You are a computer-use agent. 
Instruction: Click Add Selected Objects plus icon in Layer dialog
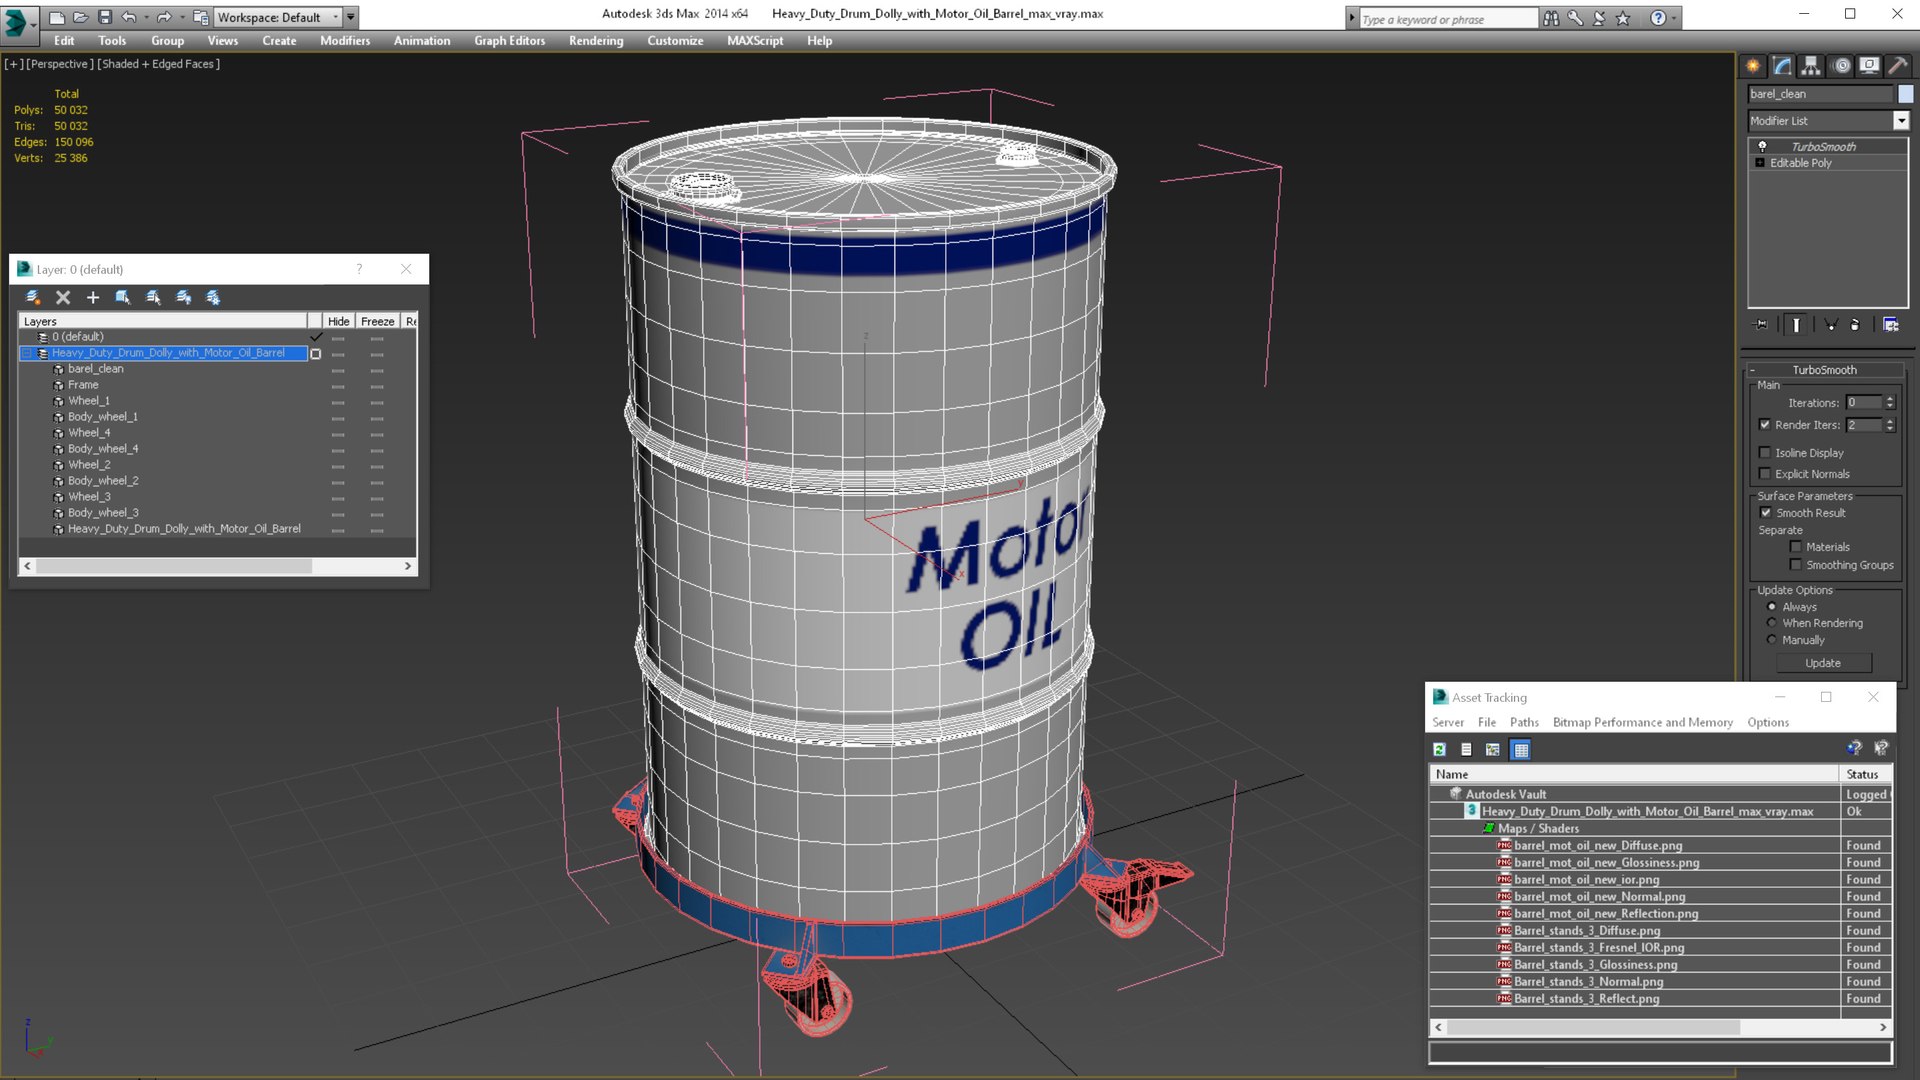click(x=93, y=297)
